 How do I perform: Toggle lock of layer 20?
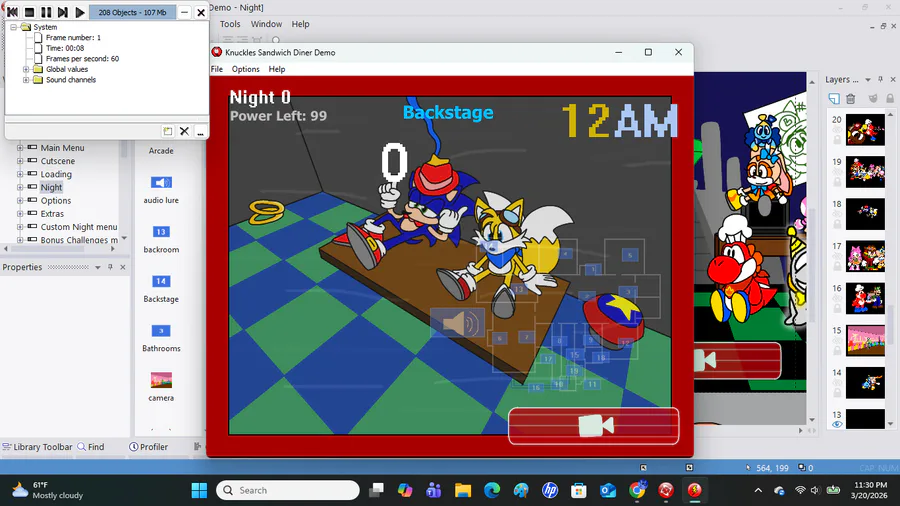tap(837, 140)
